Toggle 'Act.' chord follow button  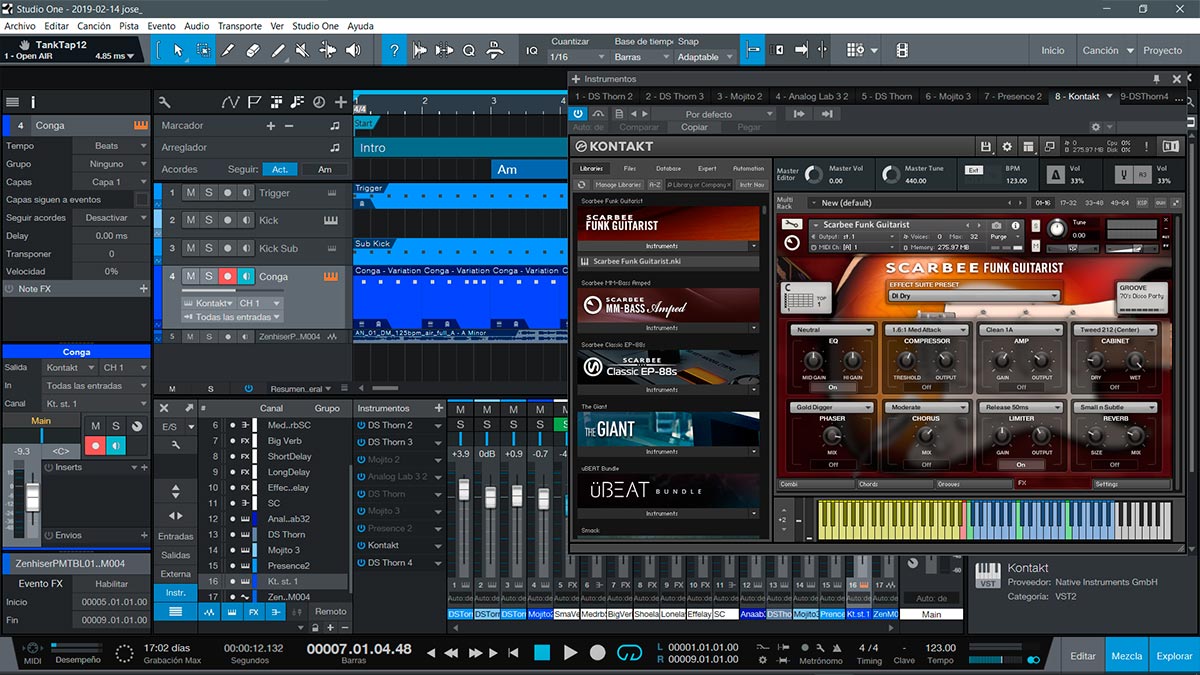281,169
